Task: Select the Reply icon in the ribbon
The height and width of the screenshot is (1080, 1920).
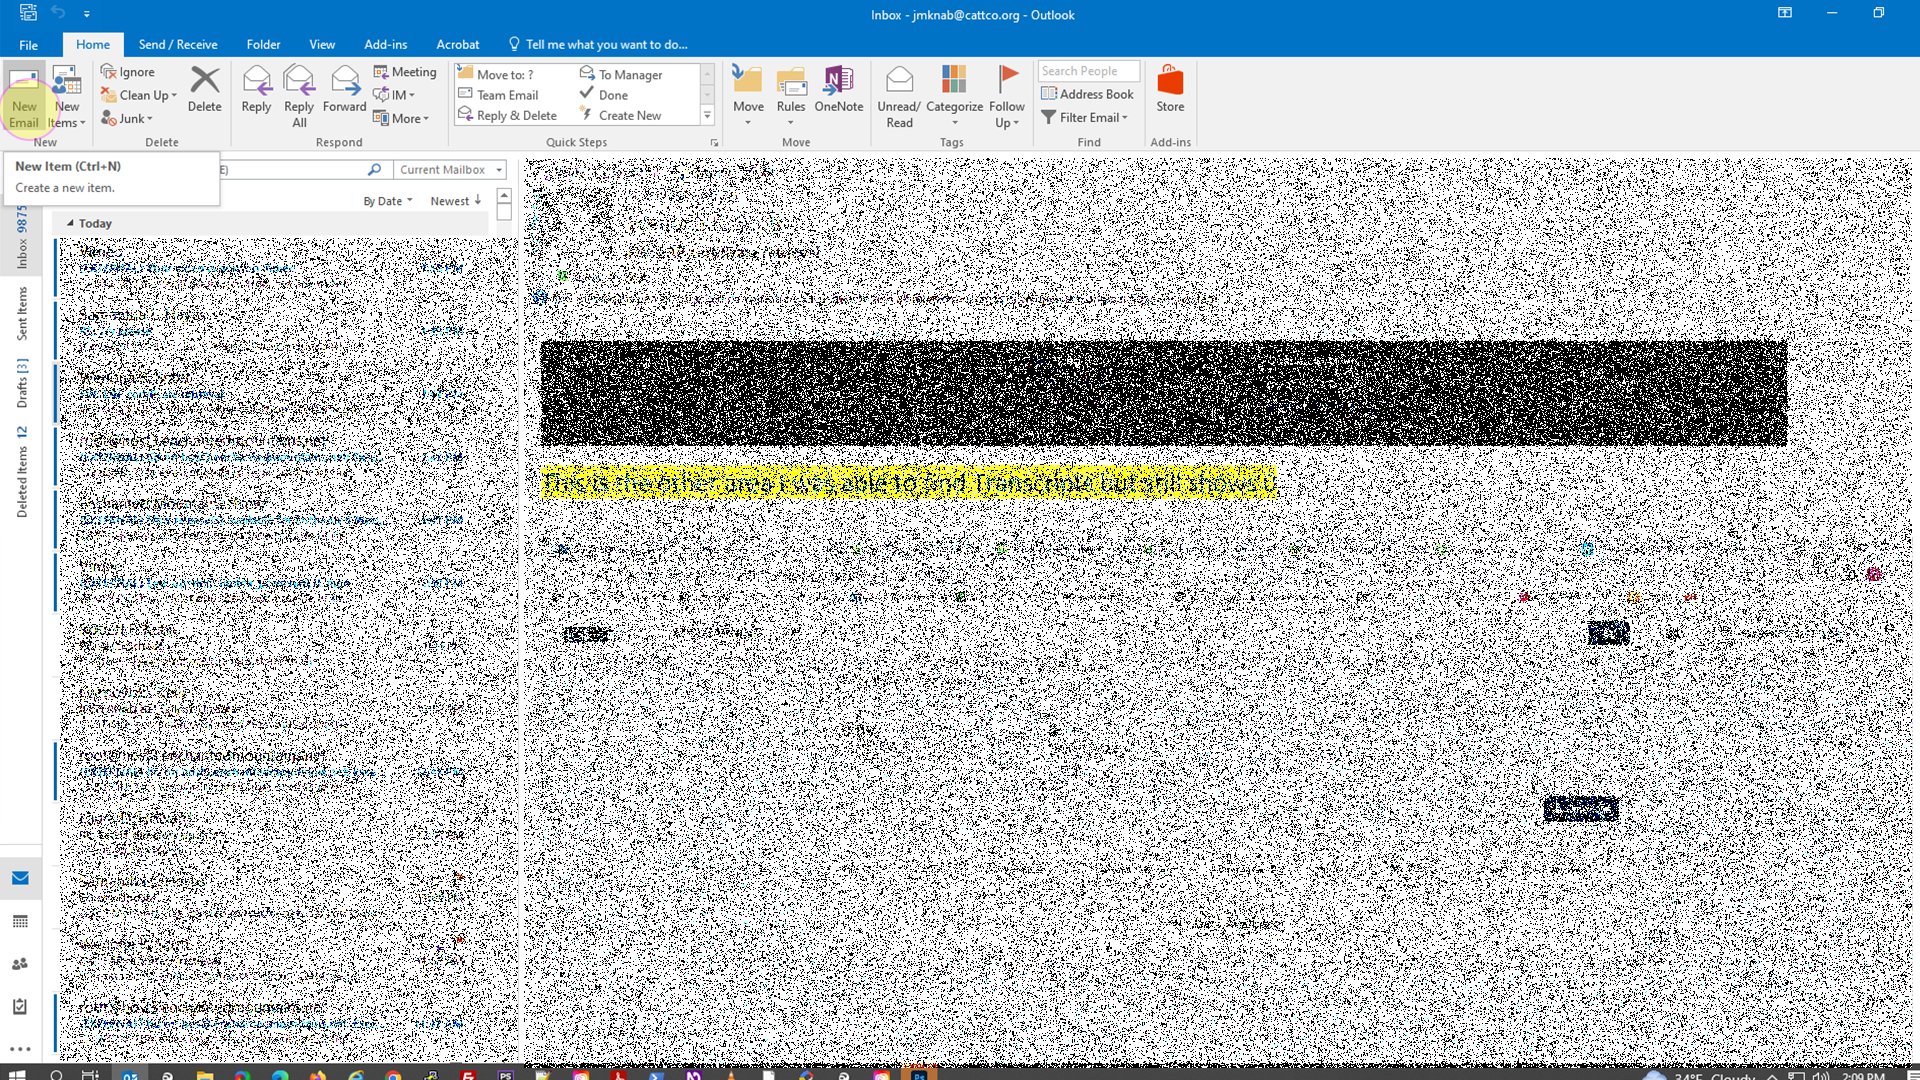Action: click(x=256, y=94)
